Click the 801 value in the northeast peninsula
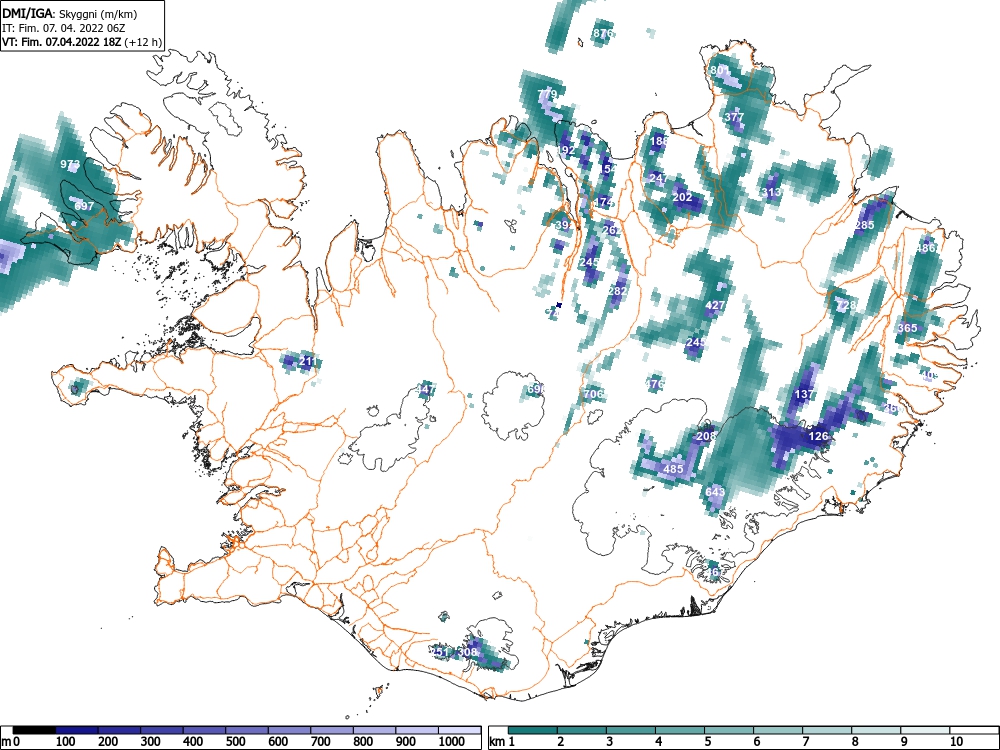Screen dimensions: 1000x750 (719, 70)
